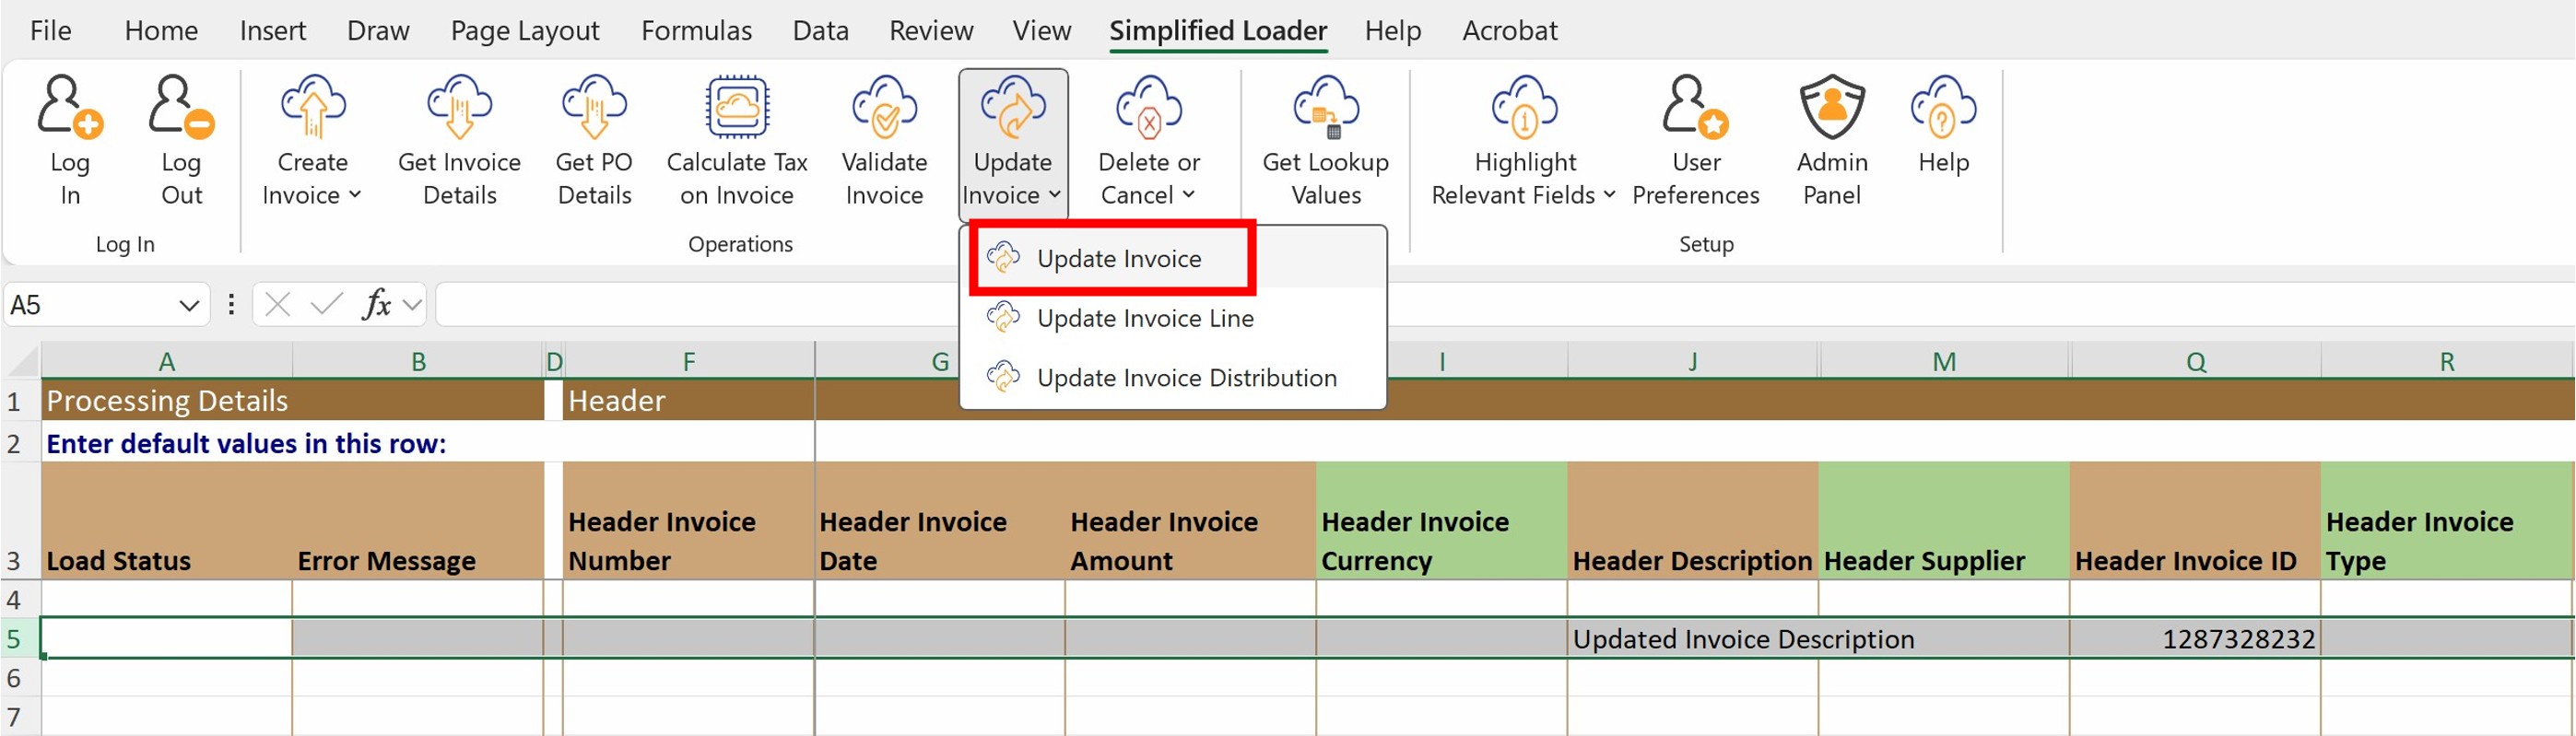Viewport: 2576px width, 736px height.
Task: Click the Get Lookup Values icon
Action: tap(1326, 106)
